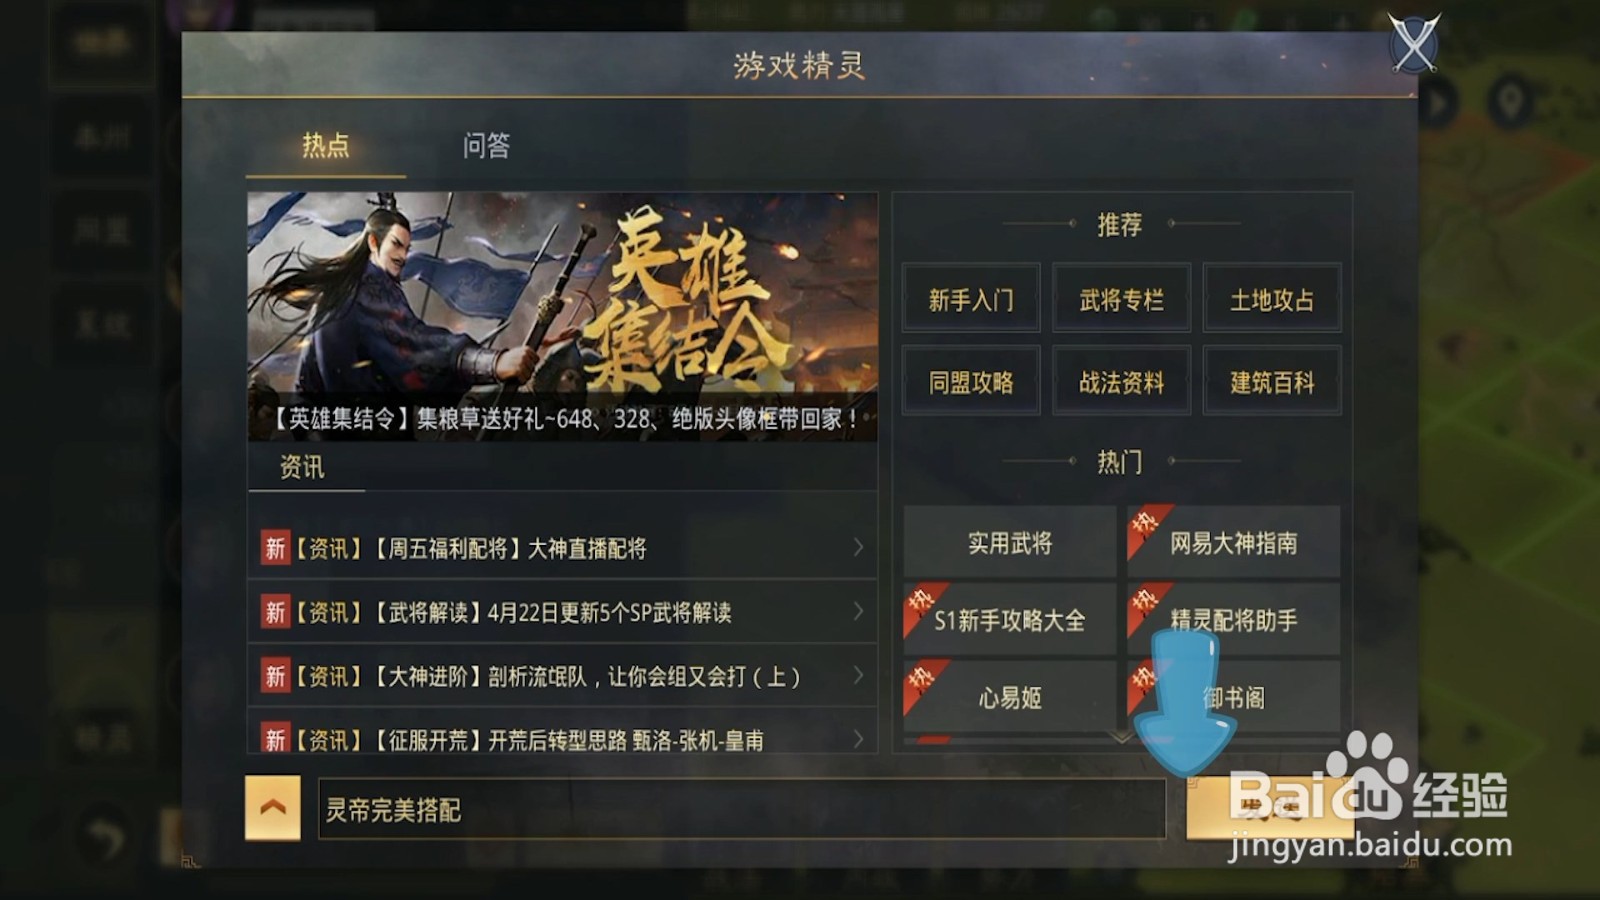The image size is (1600, 900).
Task: Open 新手入门 recommendation
Action: coord(971,299)
